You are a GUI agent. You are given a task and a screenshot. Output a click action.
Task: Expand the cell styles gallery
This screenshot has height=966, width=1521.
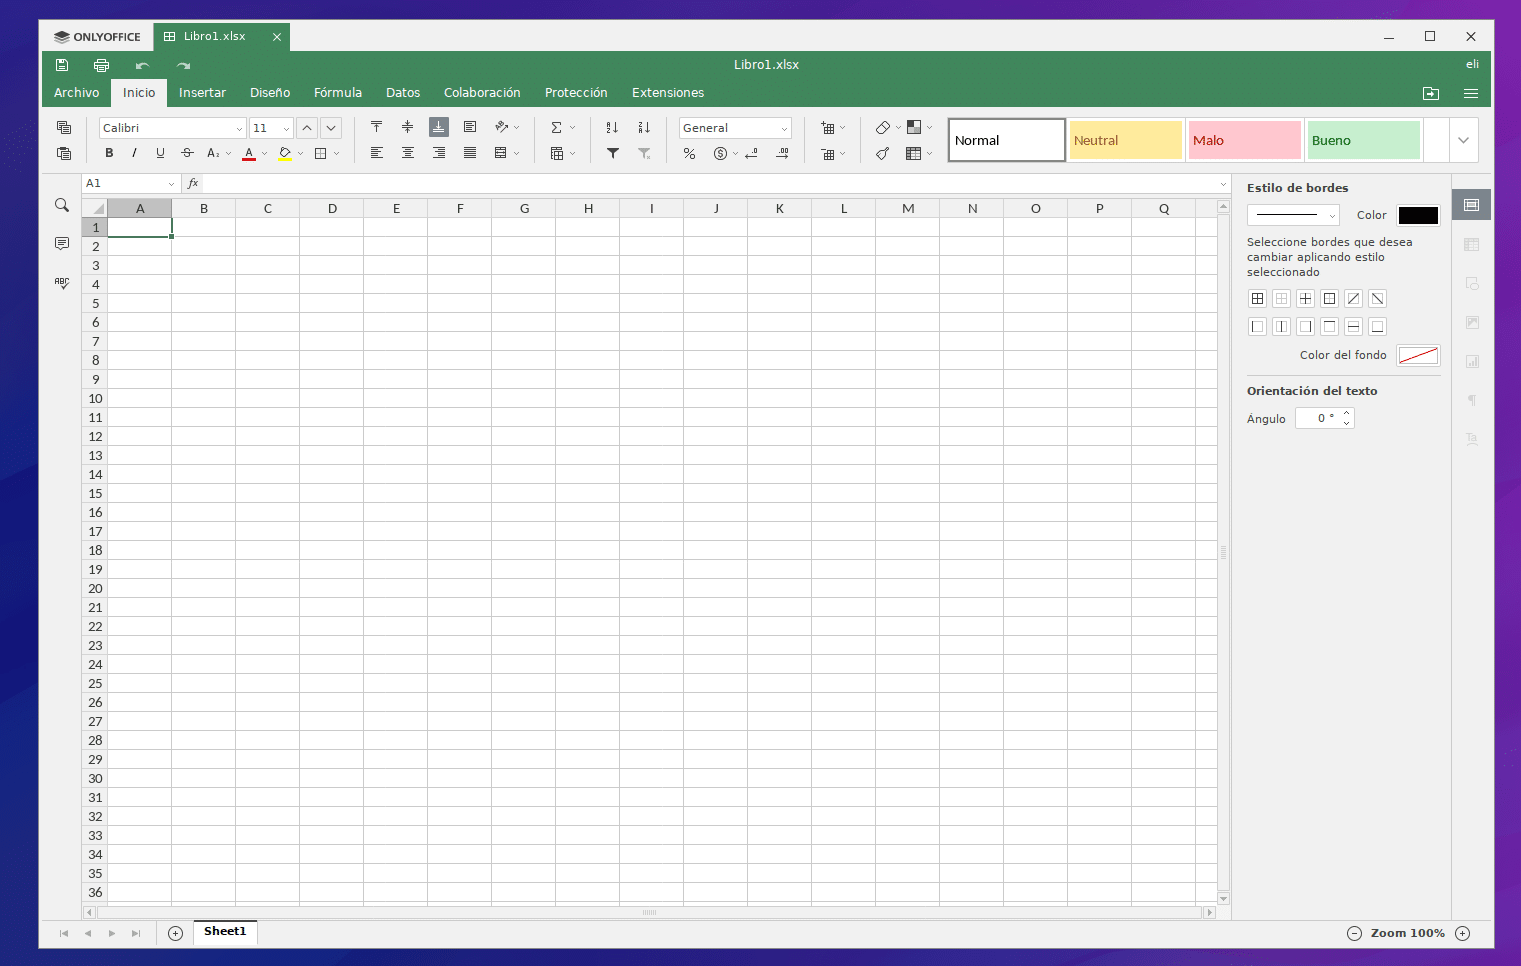(1463, 140)
